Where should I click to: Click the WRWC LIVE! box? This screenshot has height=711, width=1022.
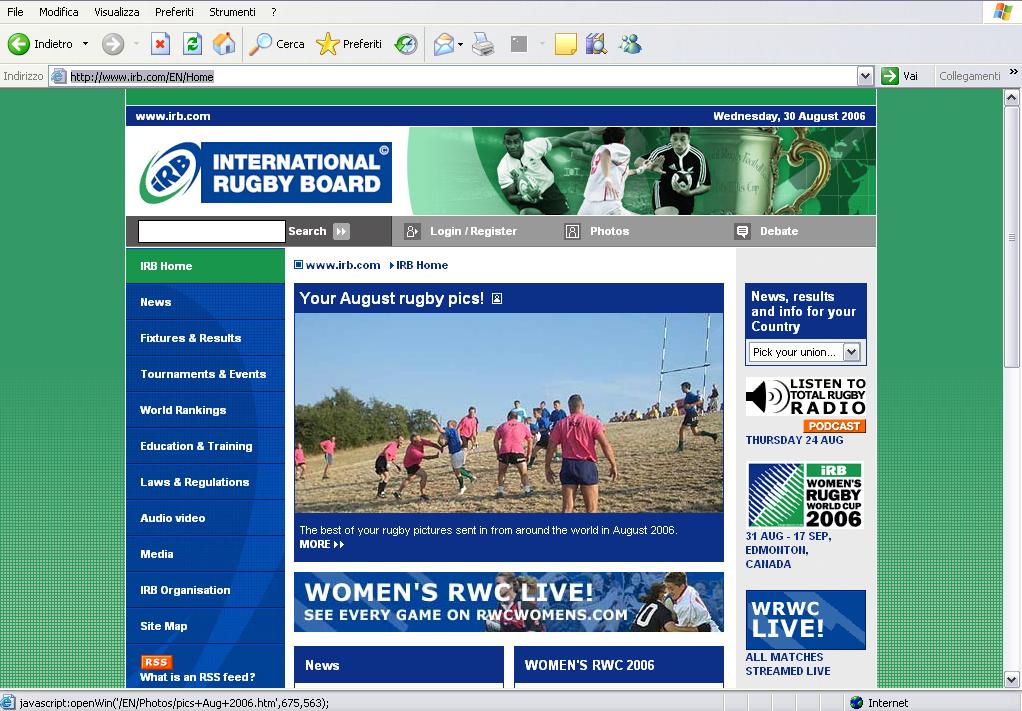[x=806, y=620]
